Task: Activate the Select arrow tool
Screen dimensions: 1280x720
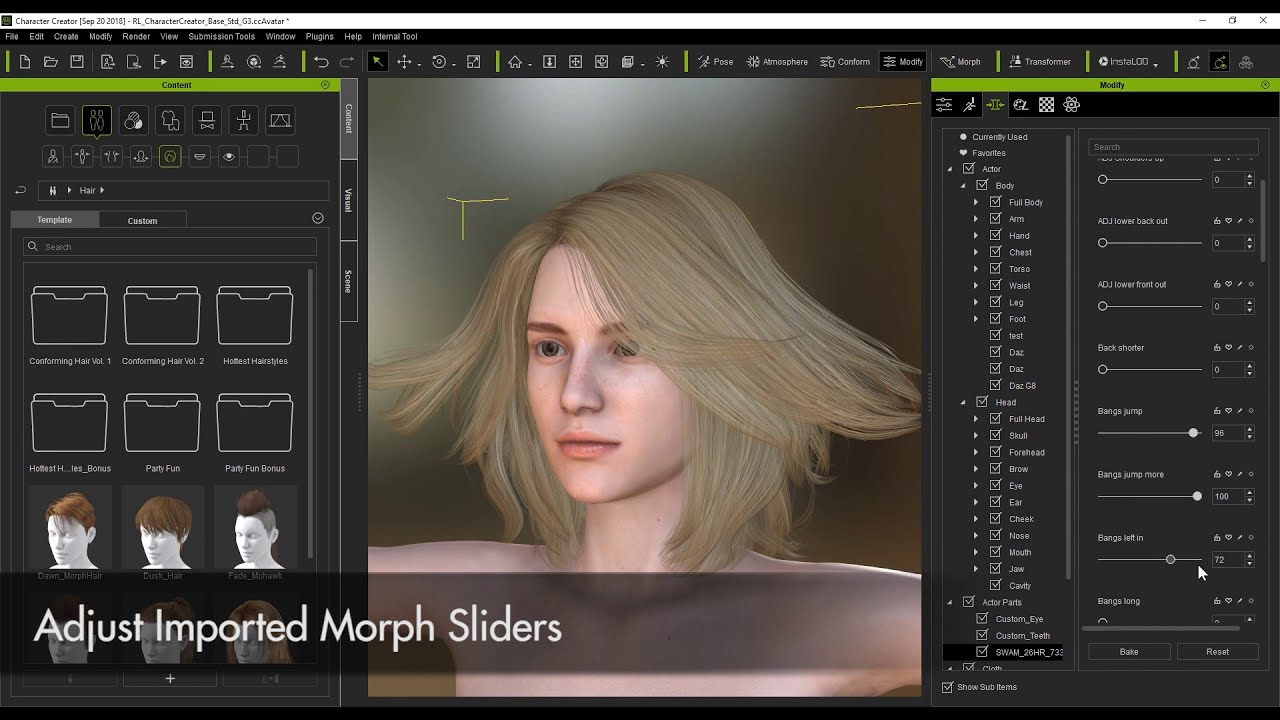Action: click(x=377, y=62)
